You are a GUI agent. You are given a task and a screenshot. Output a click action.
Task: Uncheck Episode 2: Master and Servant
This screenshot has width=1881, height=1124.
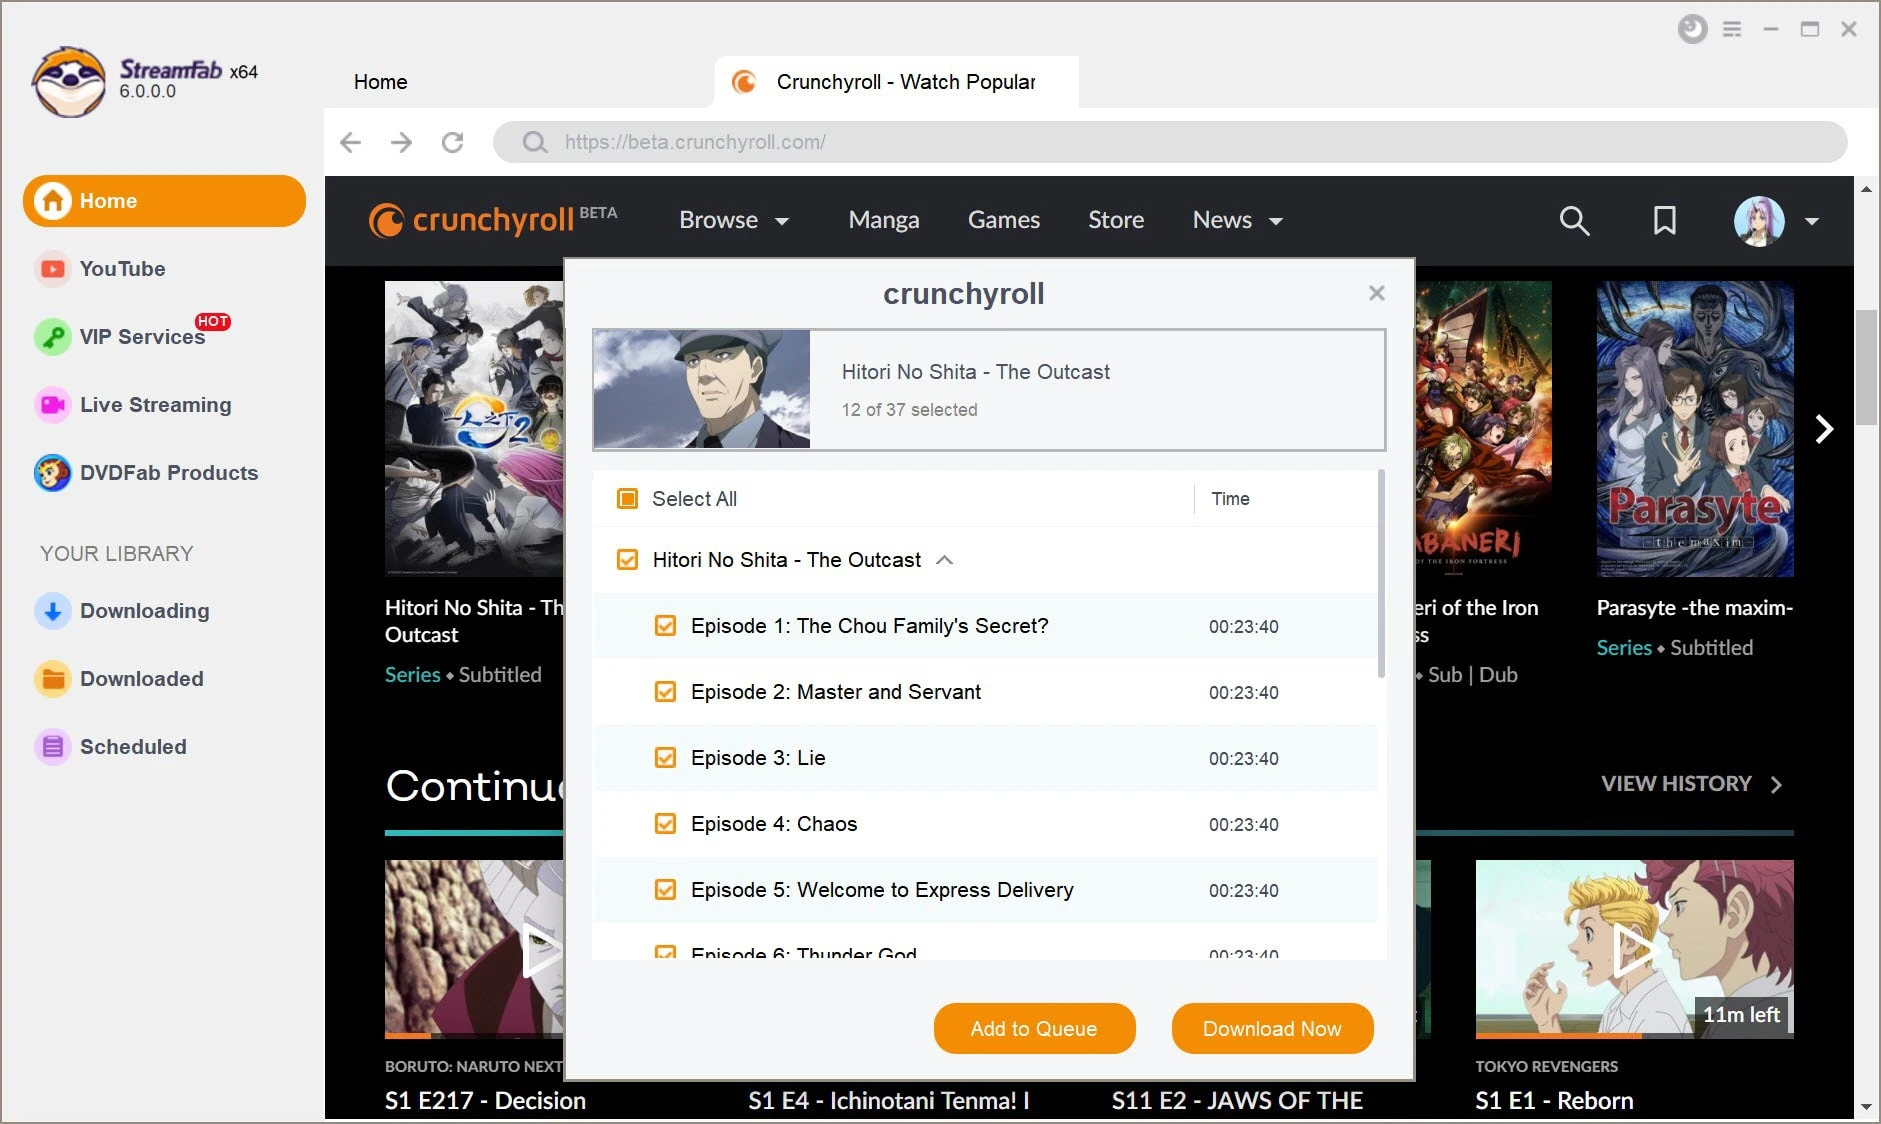tap(666, 691)
